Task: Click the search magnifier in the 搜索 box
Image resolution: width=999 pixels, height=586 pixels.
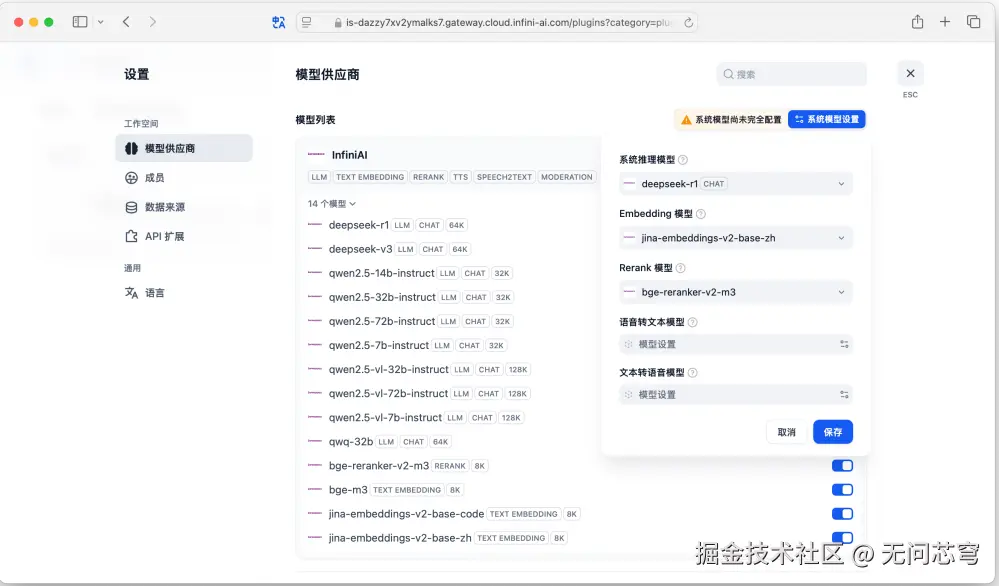Action: click(729, 73)
